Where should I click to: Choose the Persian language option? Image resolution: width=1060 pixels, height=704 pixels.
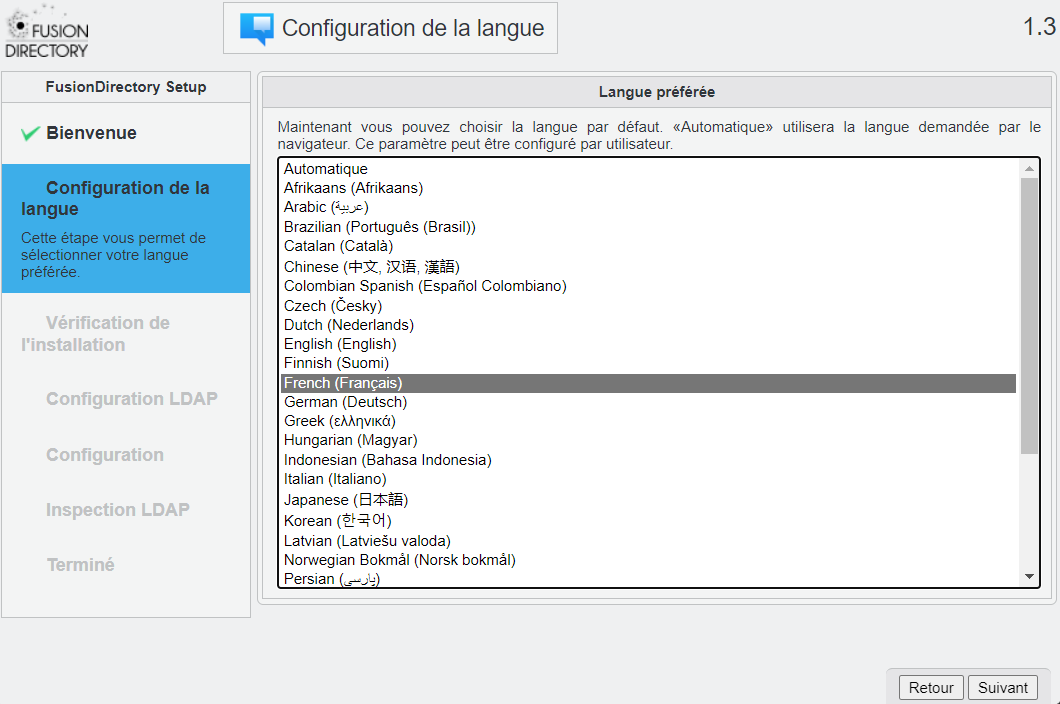point(648,579)
